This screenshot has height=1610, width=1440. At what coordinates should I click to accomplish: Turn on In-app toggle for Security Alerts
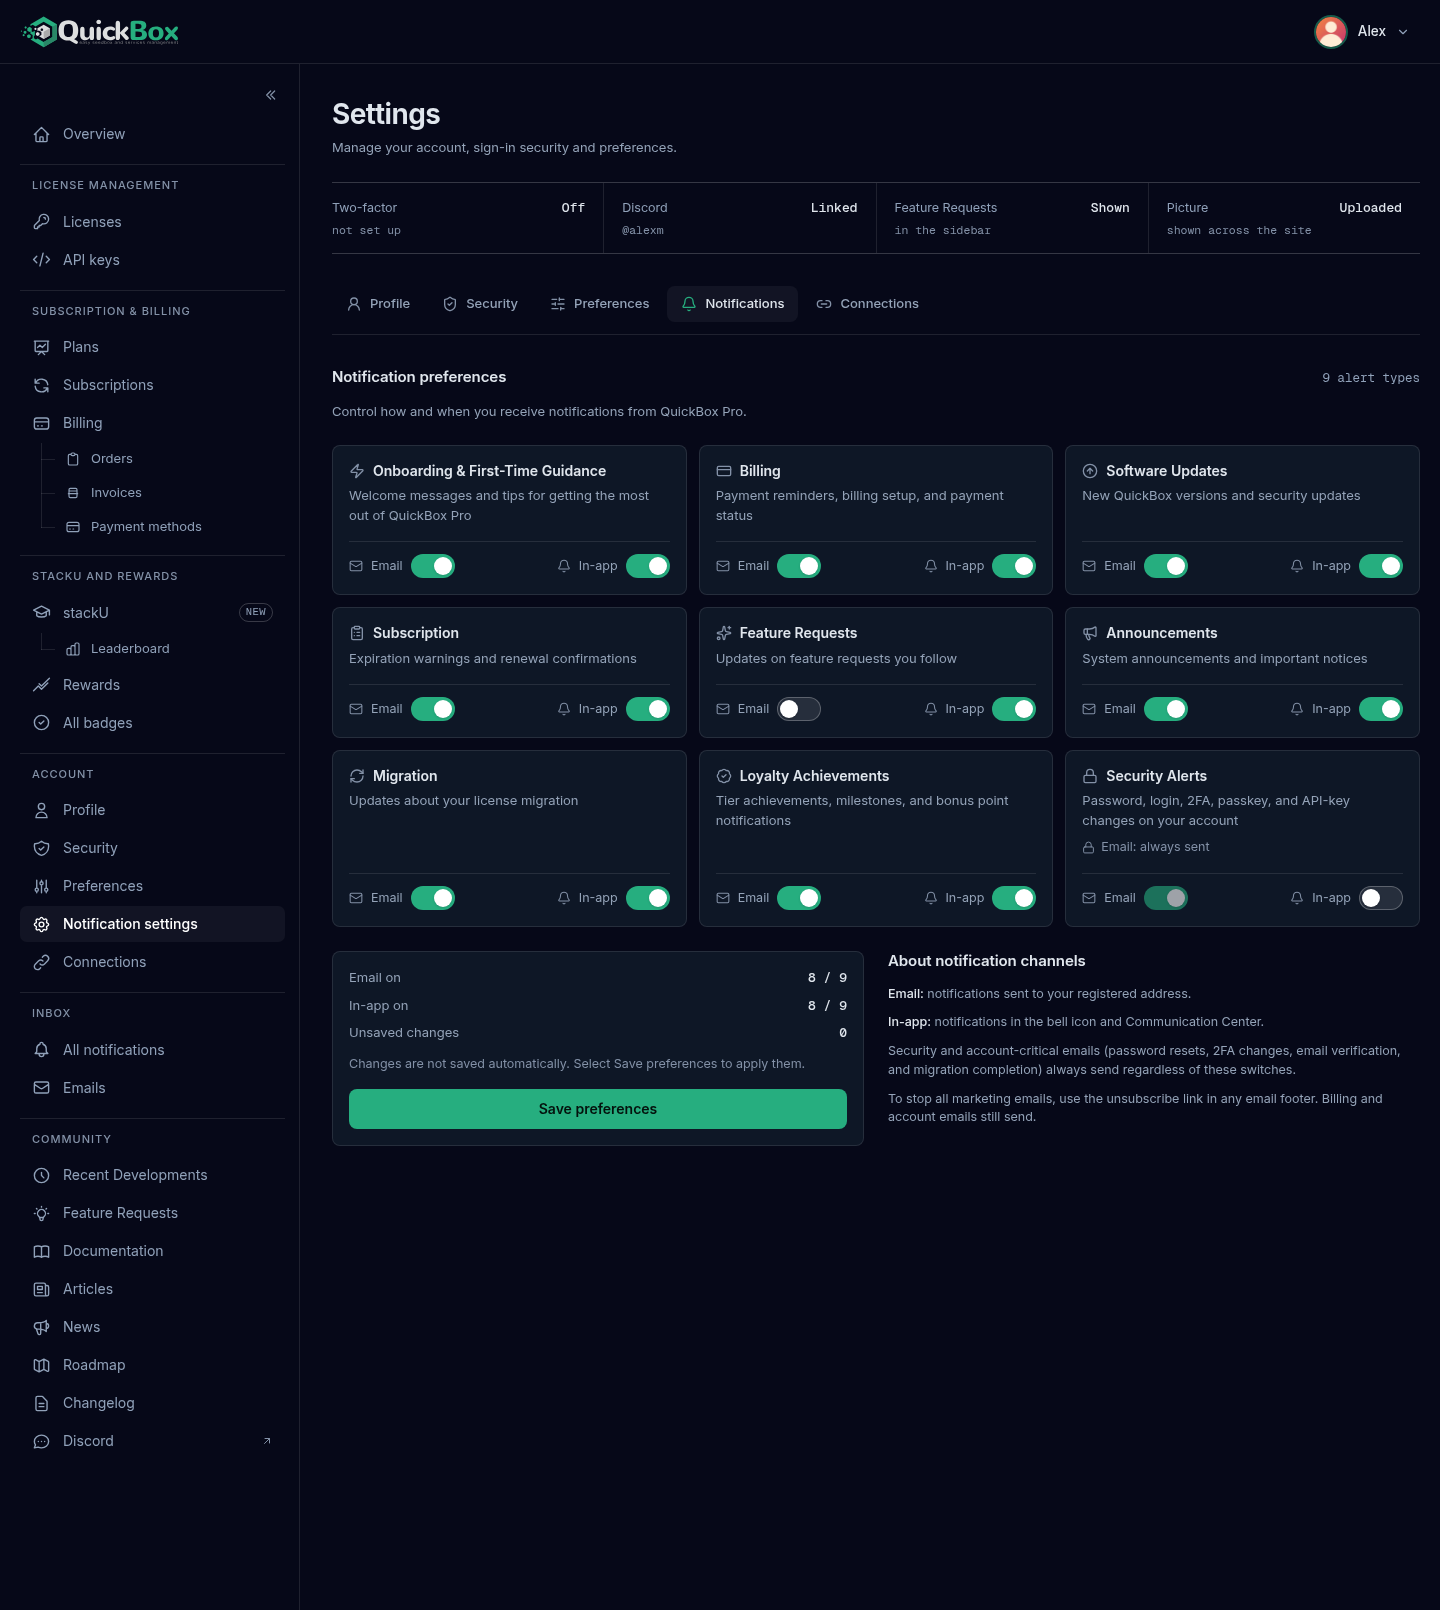coord(1381,898)
